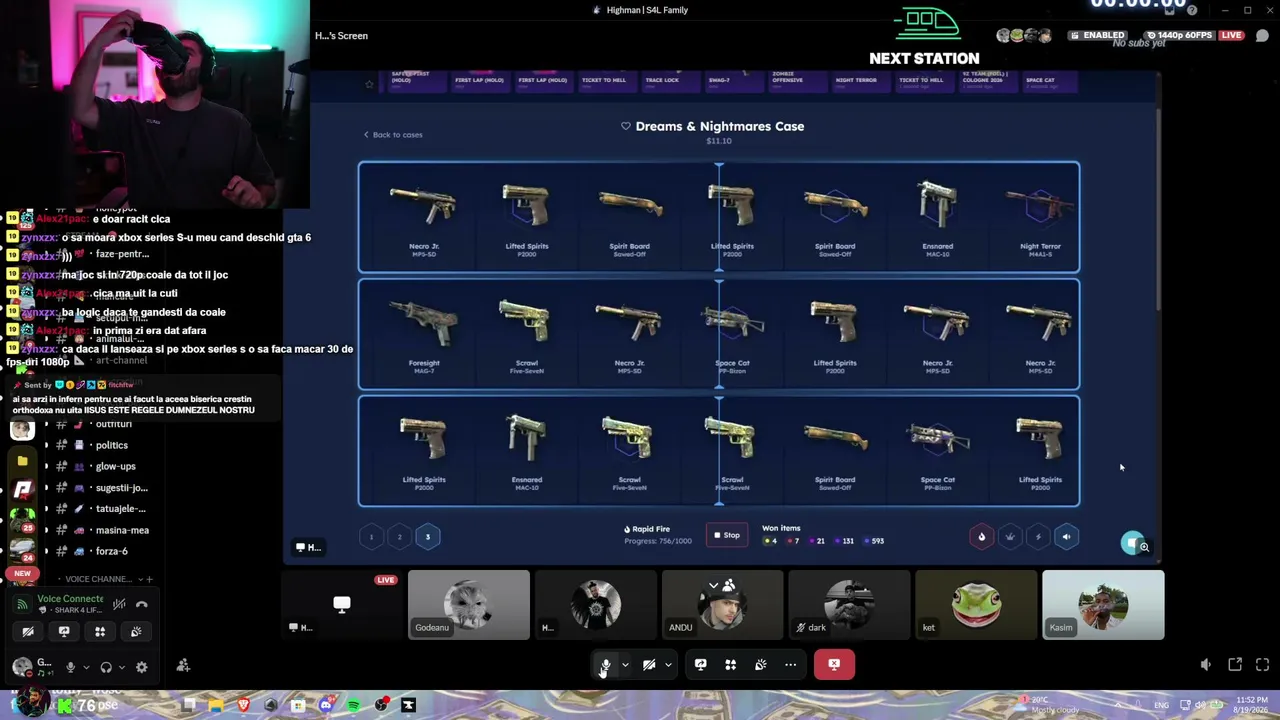Viewport: 1280px width, 720px height.
Task: Toggle camera in the bottom call controls
Action: pos(649,665)
